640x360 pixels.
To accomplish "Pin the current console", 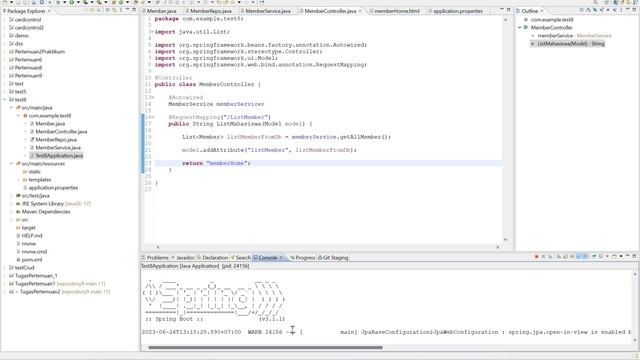I will tap(594, 257).
